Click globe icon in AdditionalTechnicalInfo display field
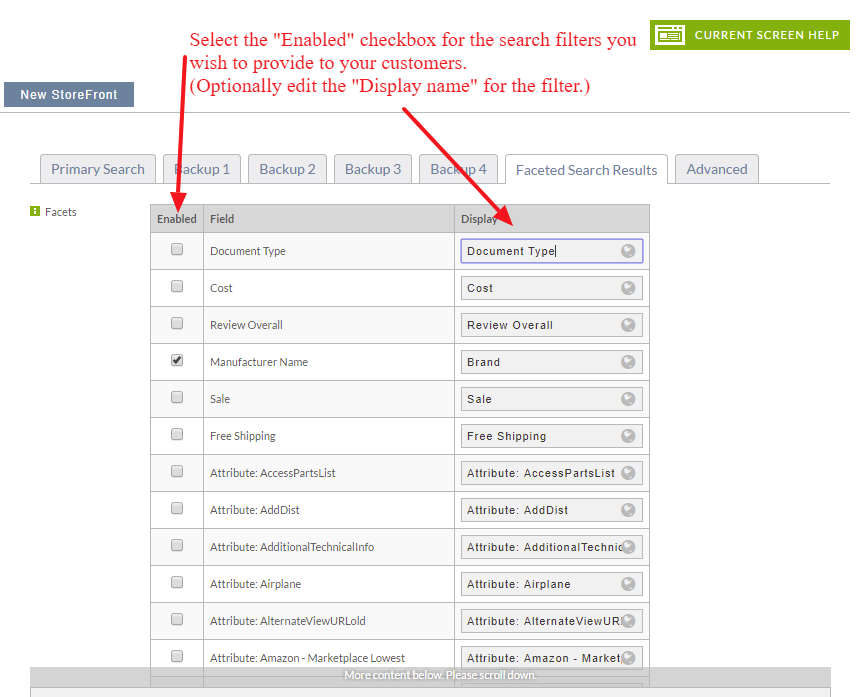 (628, 547)
